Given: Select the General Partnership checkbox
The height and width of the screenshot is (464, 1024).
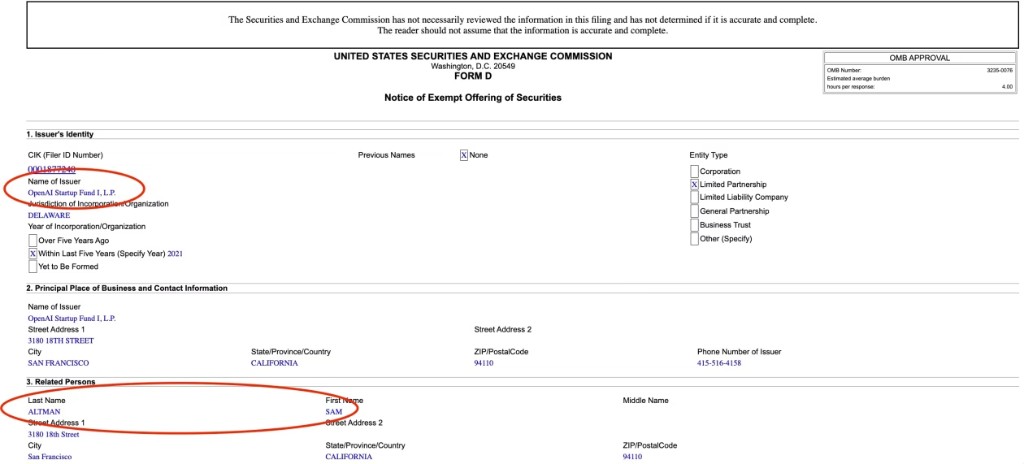Looking at the screenshot, I should (x=694, y=212).
